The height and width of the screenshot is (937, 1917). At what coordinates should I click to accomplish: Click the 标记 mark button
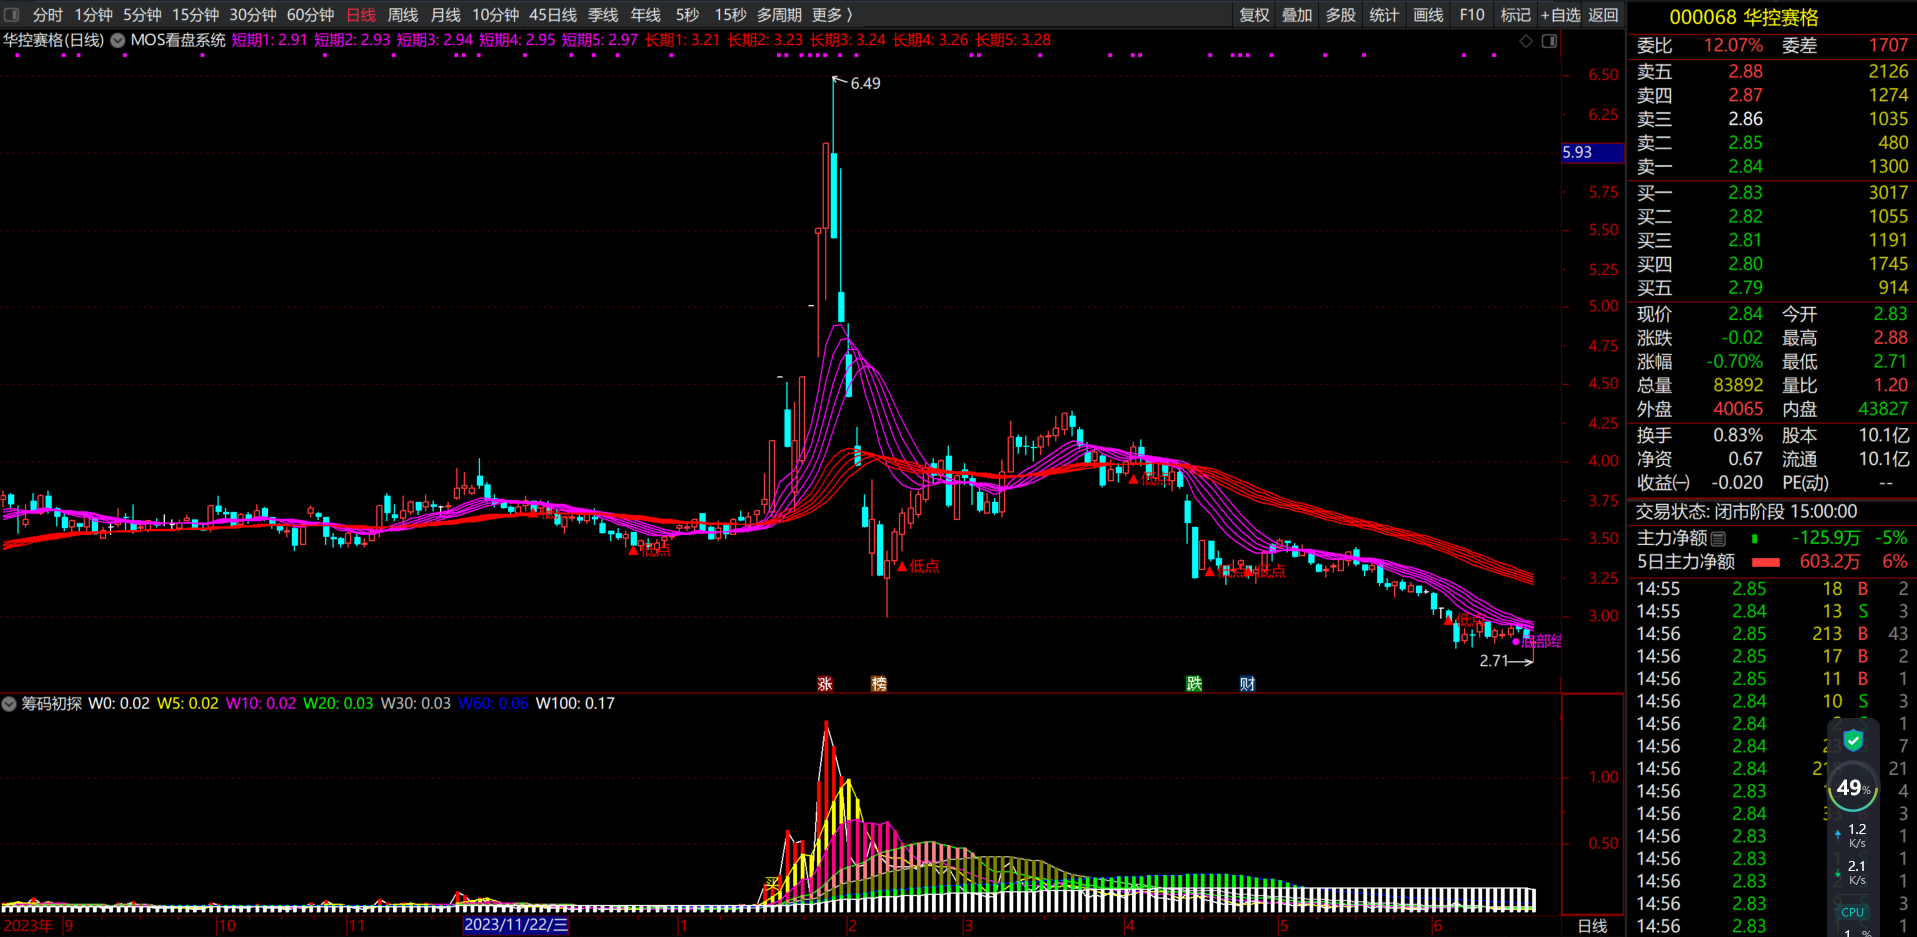pos(1515,15)
